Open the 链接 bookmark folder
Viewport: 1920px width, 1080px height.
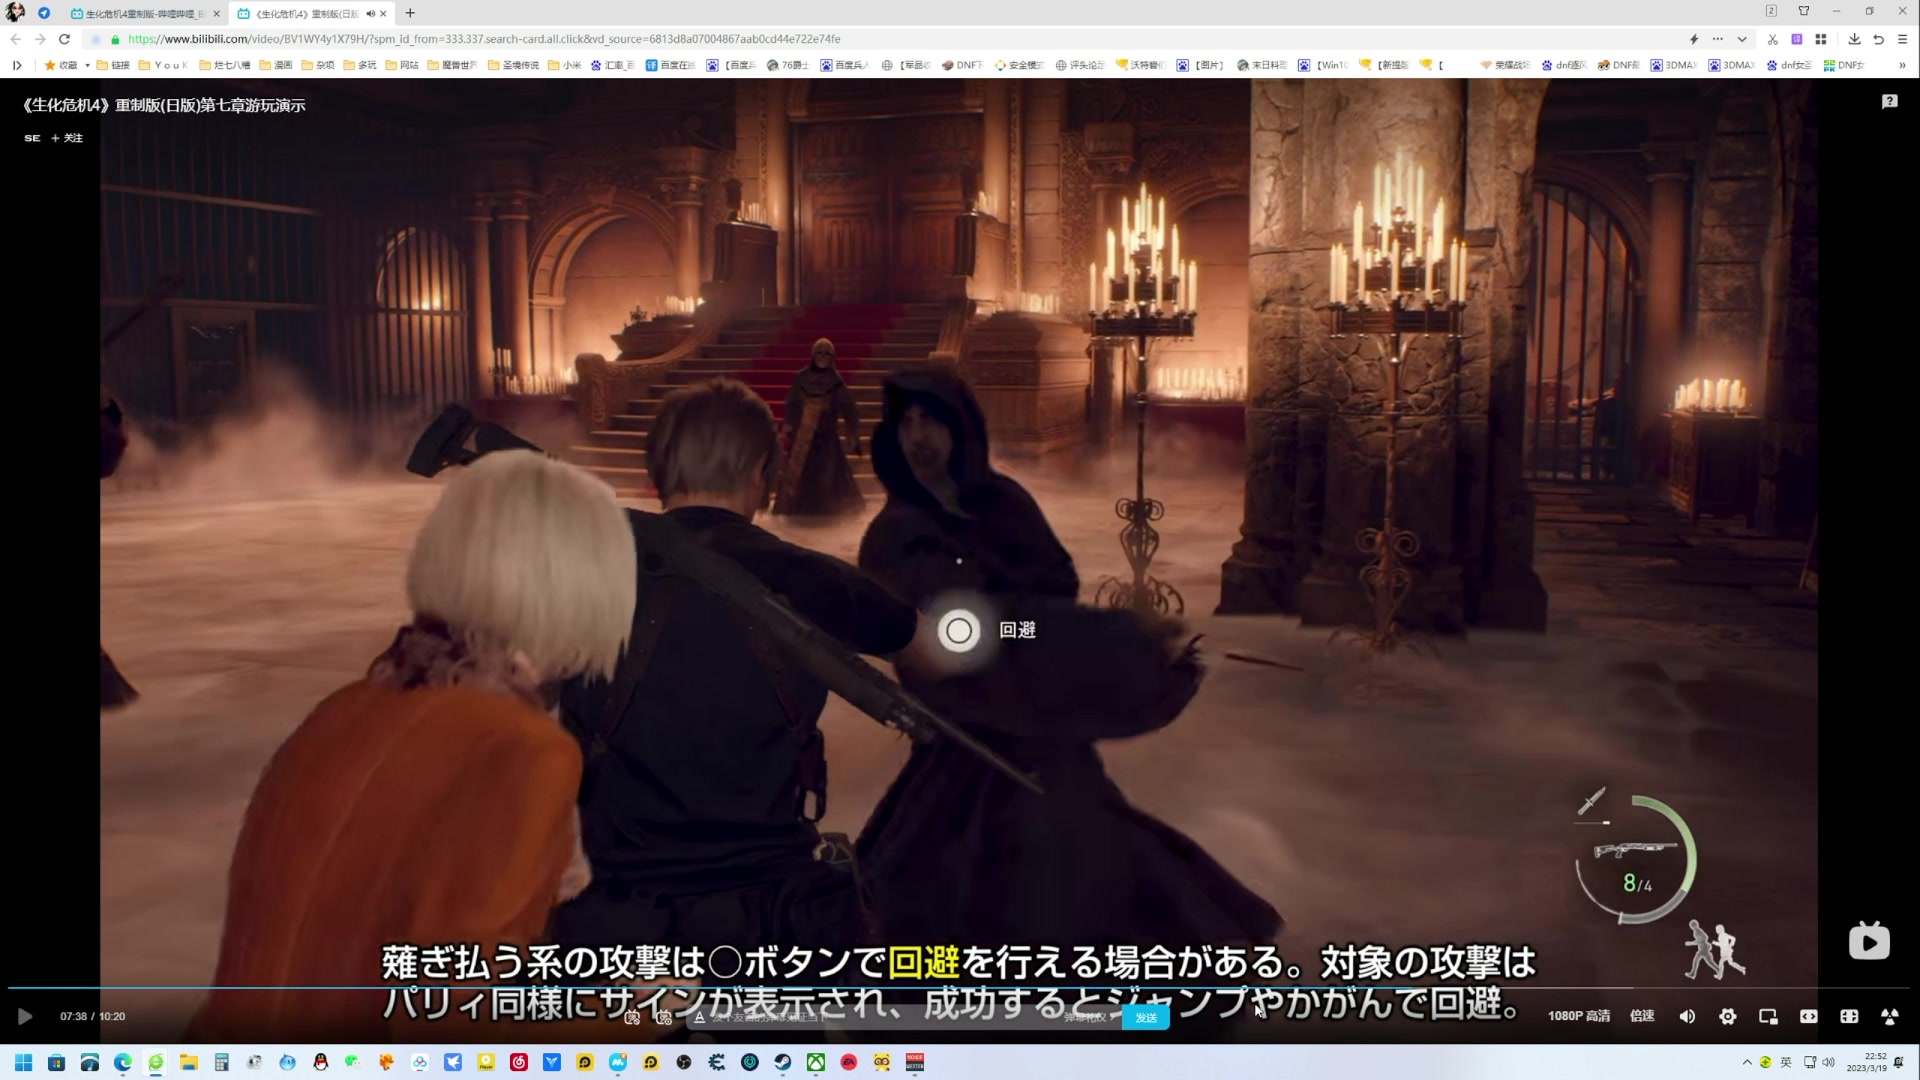(x=113, y=65)
